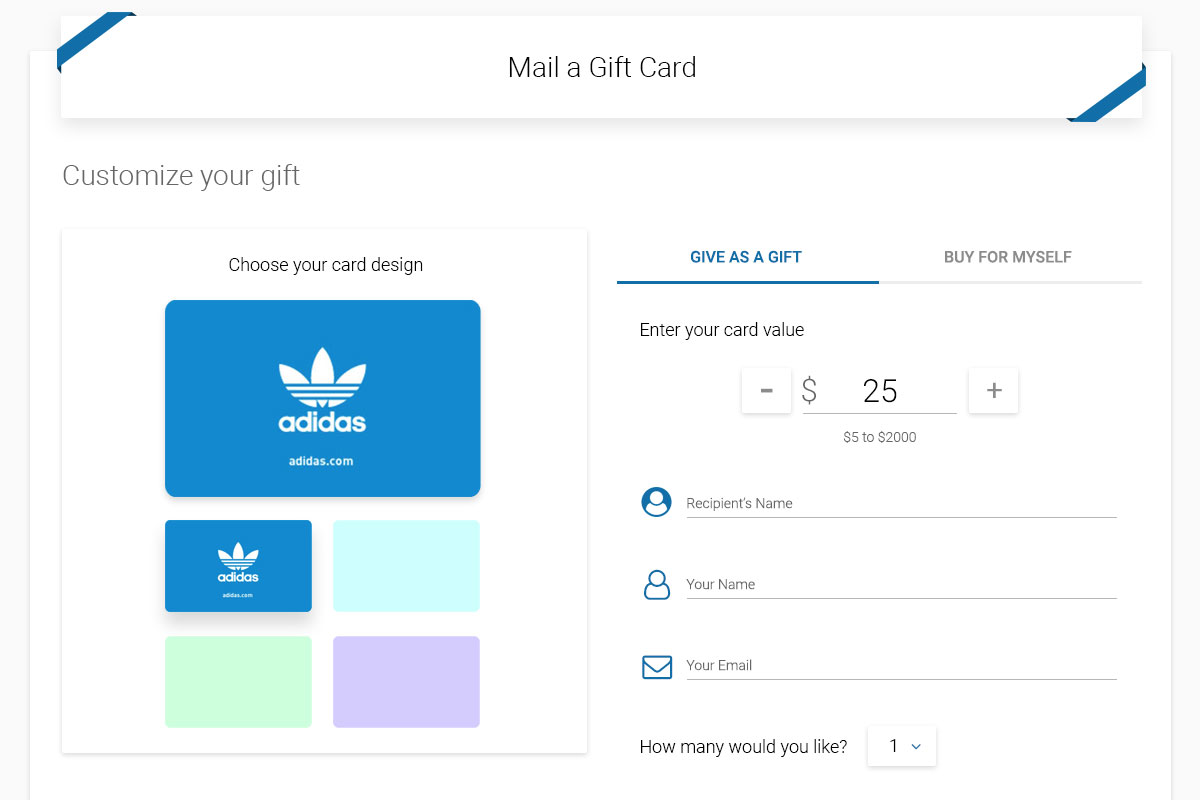Select the light cyan card design

pos(406,566)
